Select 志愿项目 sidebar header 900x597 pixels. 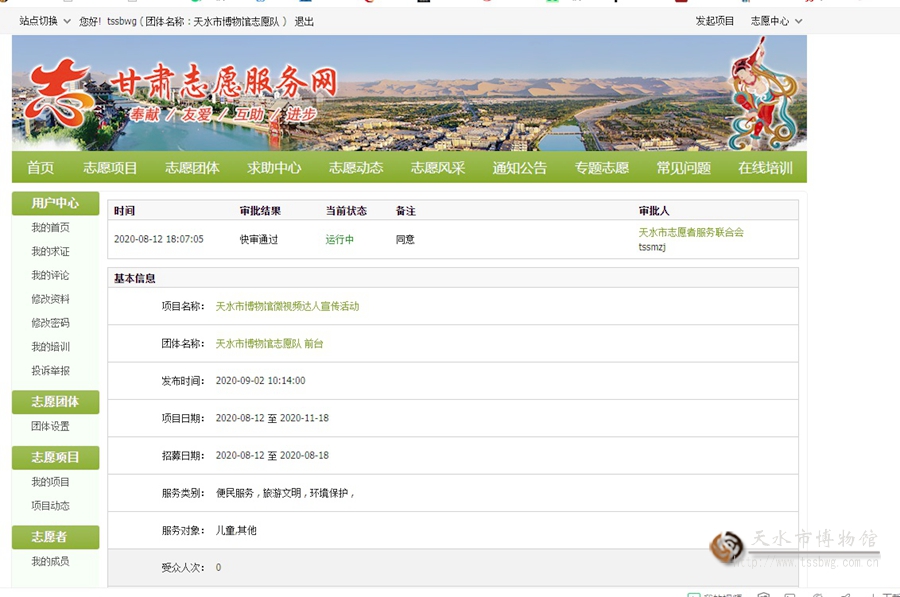coord(55,458)
